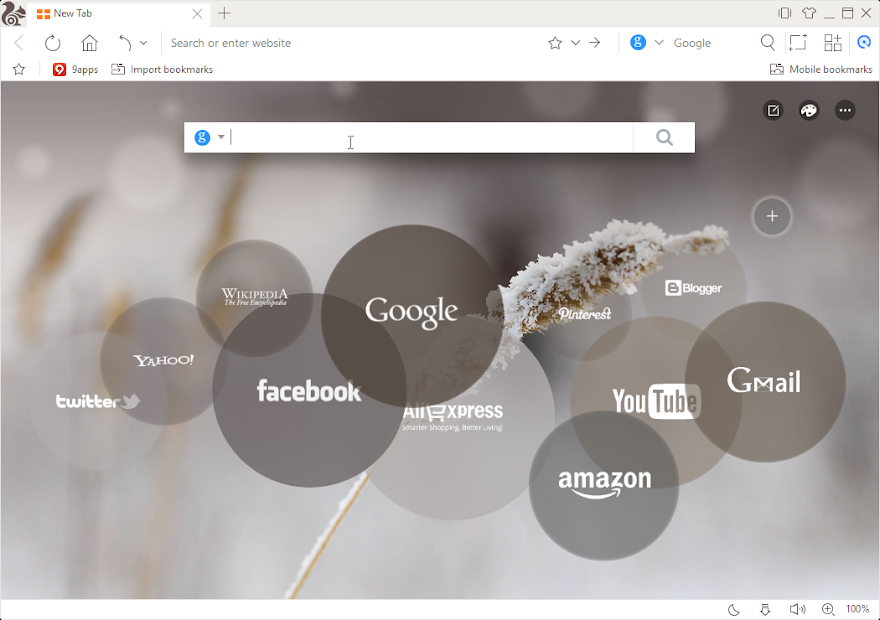Click the go forward arrow in address bar
Screen dimensions: 880x620
(x=595, y=43)
